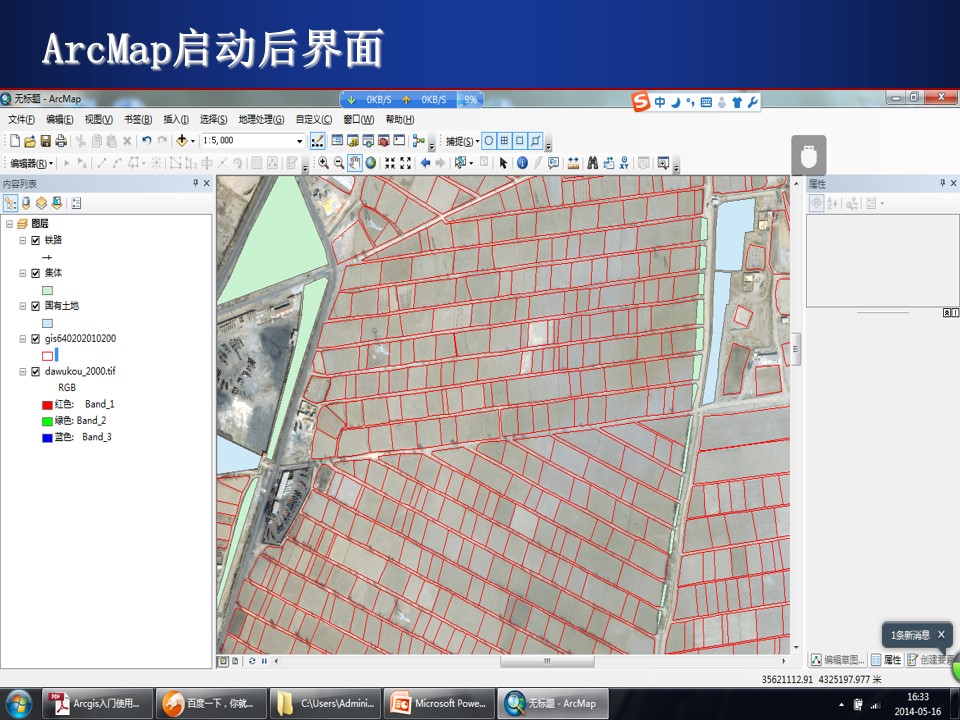Click the HTML Popup tool icon

click(x=553, y=163)
